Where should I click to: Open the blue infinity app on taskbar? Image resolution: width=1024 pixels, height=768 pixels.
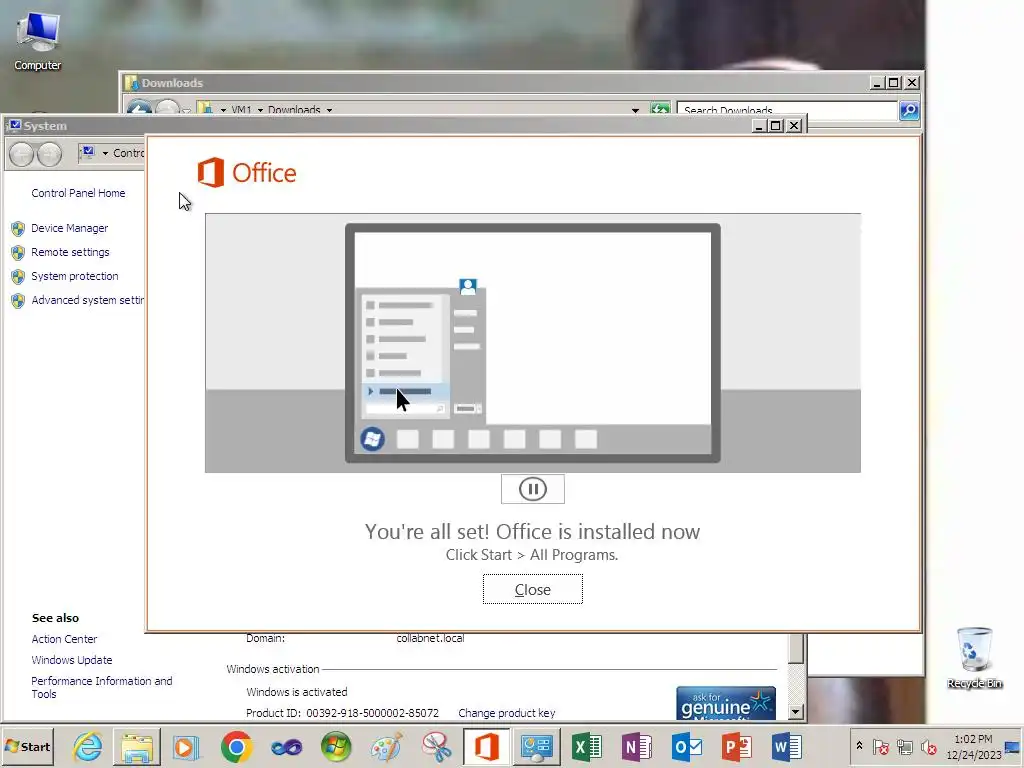point(286,746)
